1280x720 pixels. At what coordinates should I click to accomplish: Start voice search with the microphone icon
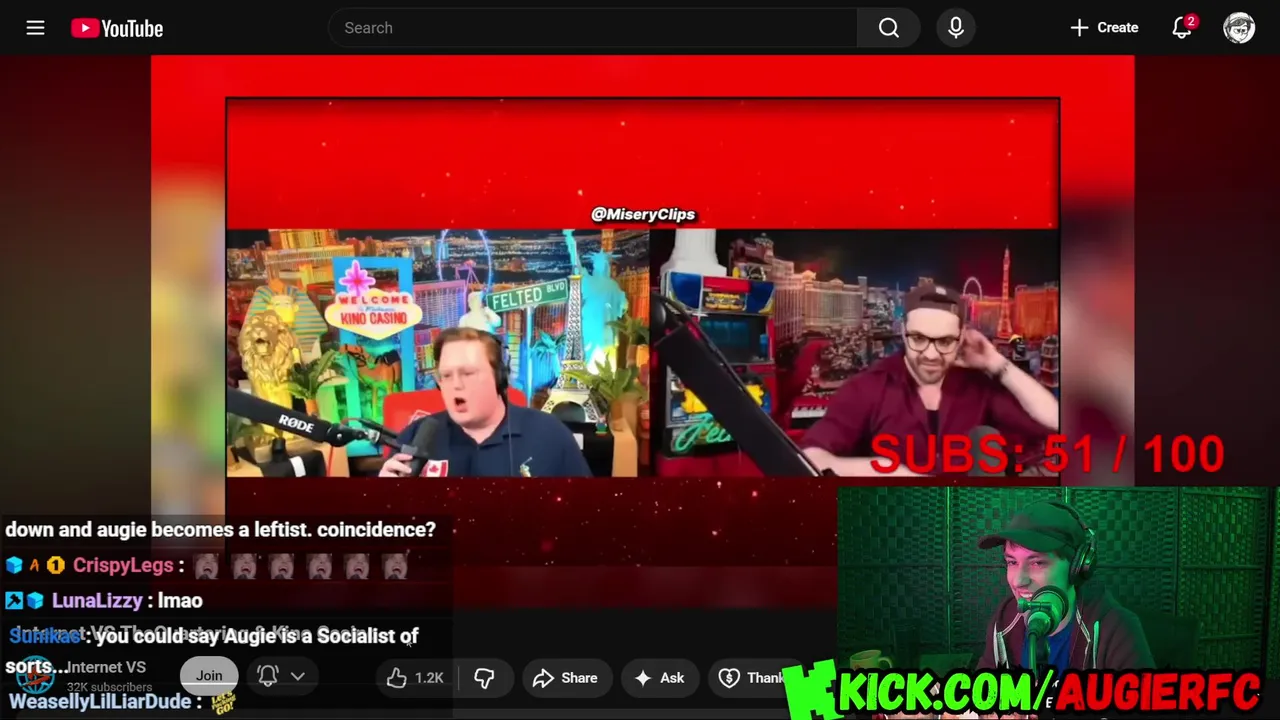tap(956, 28)
